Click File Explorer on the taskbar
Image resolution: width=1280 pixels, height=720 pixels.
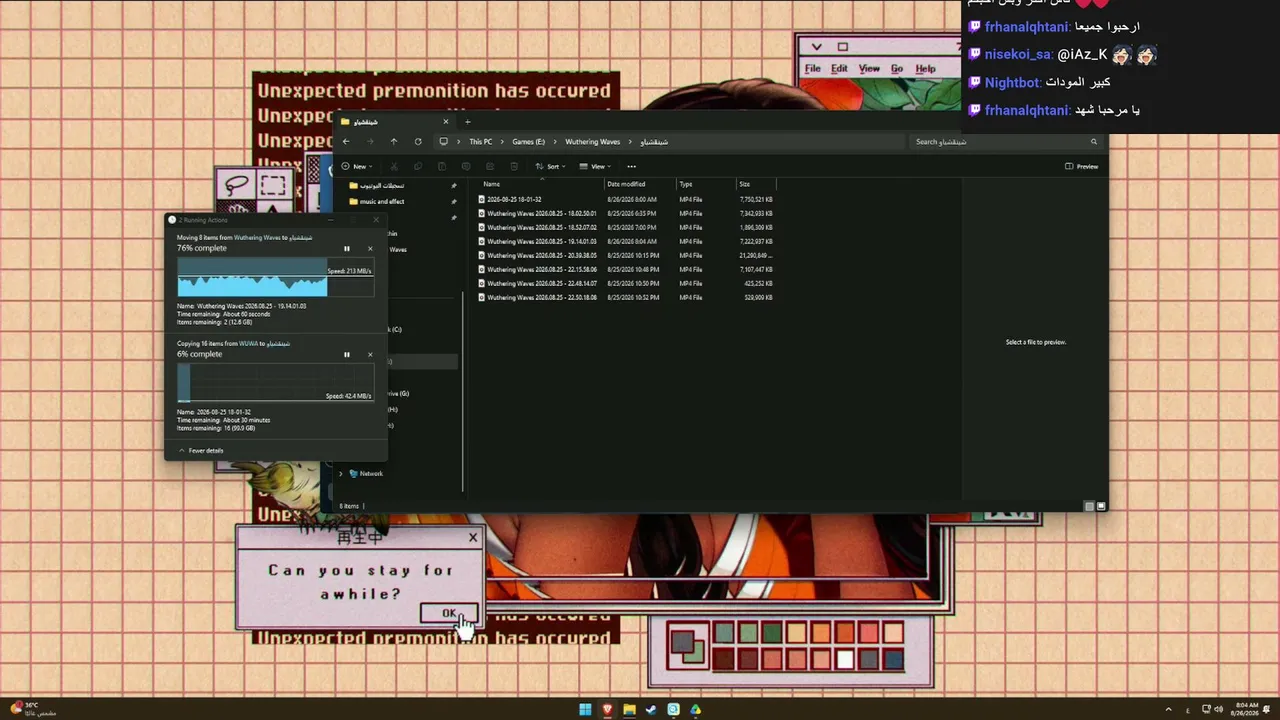pos(629,710)
